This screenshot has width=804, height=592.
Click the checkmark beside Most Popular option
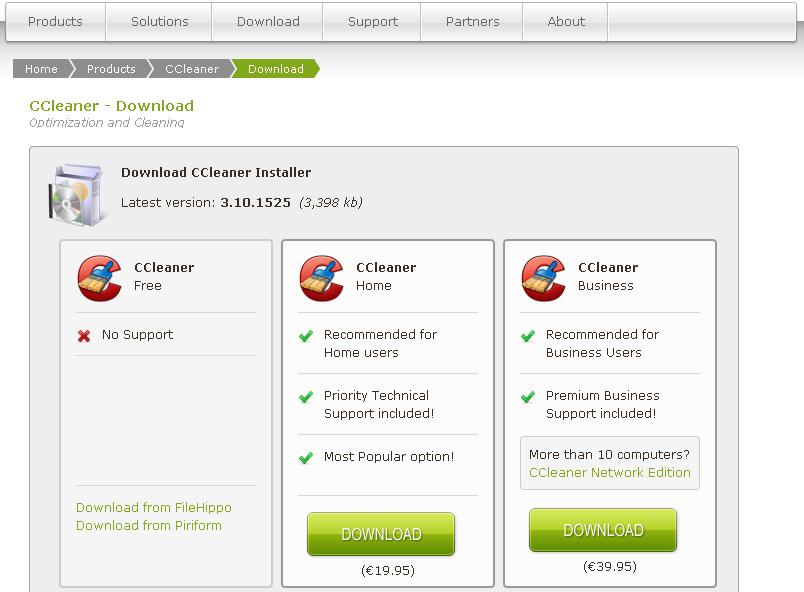pos(306,457)
